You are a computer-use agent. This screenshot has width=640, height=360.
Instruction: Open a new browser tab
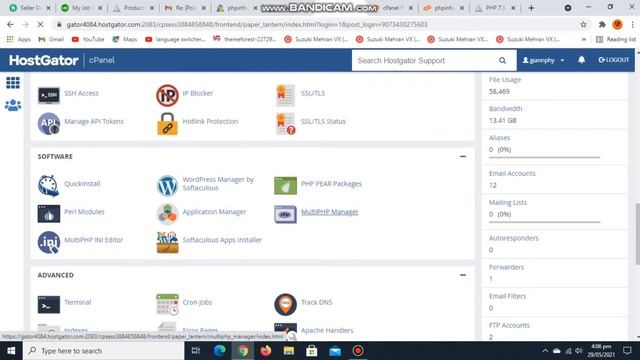(531, 8)
